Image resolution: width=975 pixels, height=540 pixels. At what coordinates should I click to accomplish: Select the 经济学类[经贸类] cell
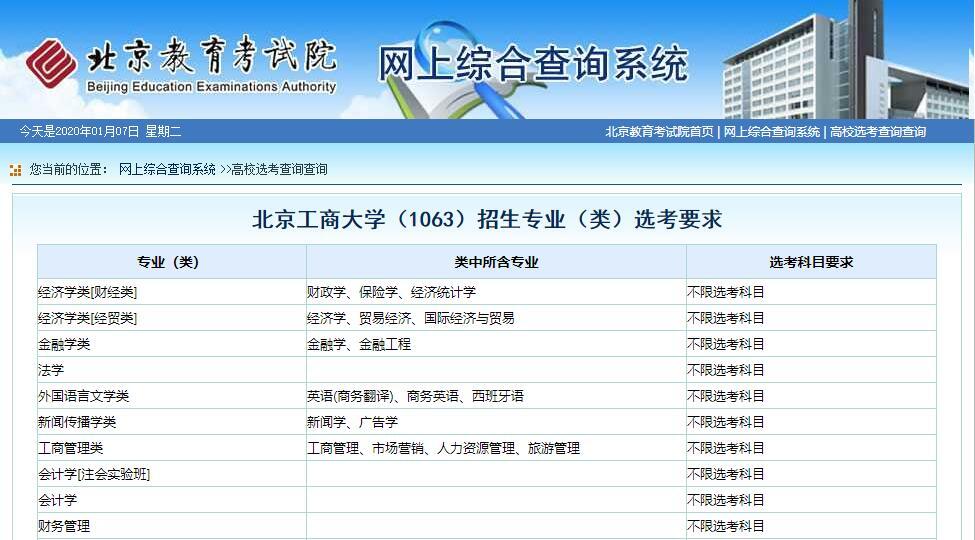pyautogui.click(x=172, y=318)
